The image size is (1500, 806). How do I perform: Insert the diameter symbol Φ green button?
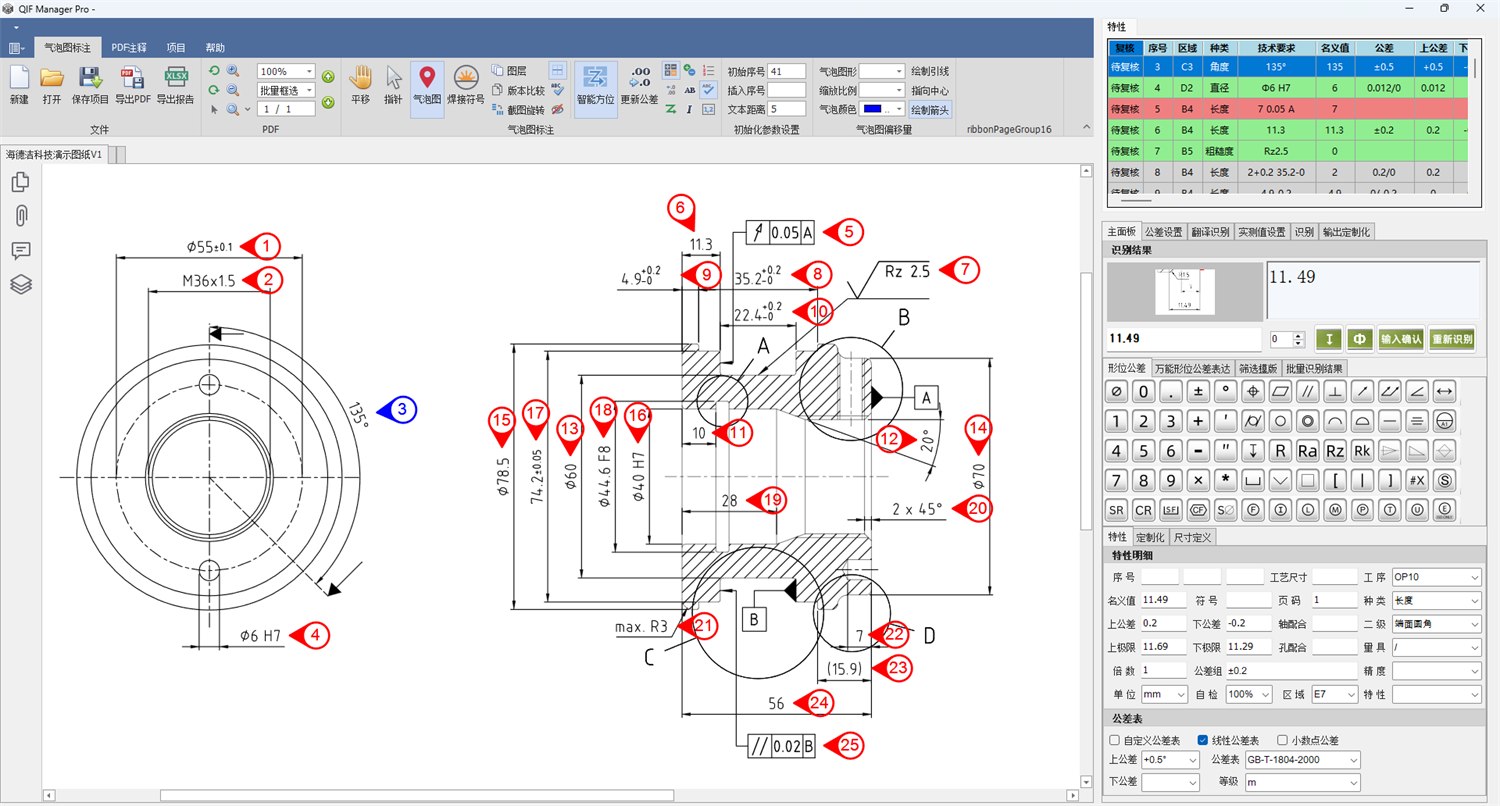point(1360,339)
